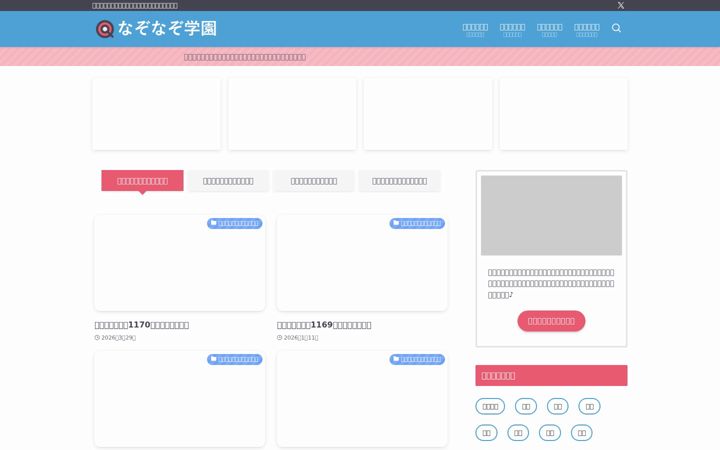This screenshot has height=450, width=720.
Task: Open the first header navigation menu item
Action: pos(475,30)
